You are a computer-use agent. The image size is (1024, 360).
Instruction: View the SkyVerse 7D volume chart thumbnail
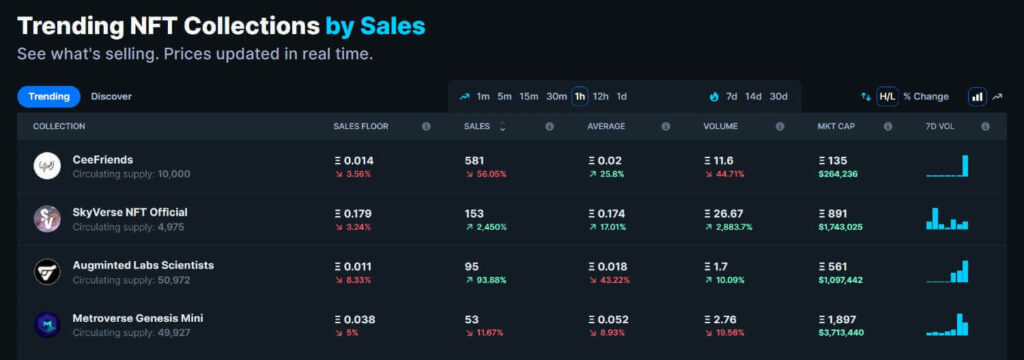pyautogui.click(x=947, y=218)
